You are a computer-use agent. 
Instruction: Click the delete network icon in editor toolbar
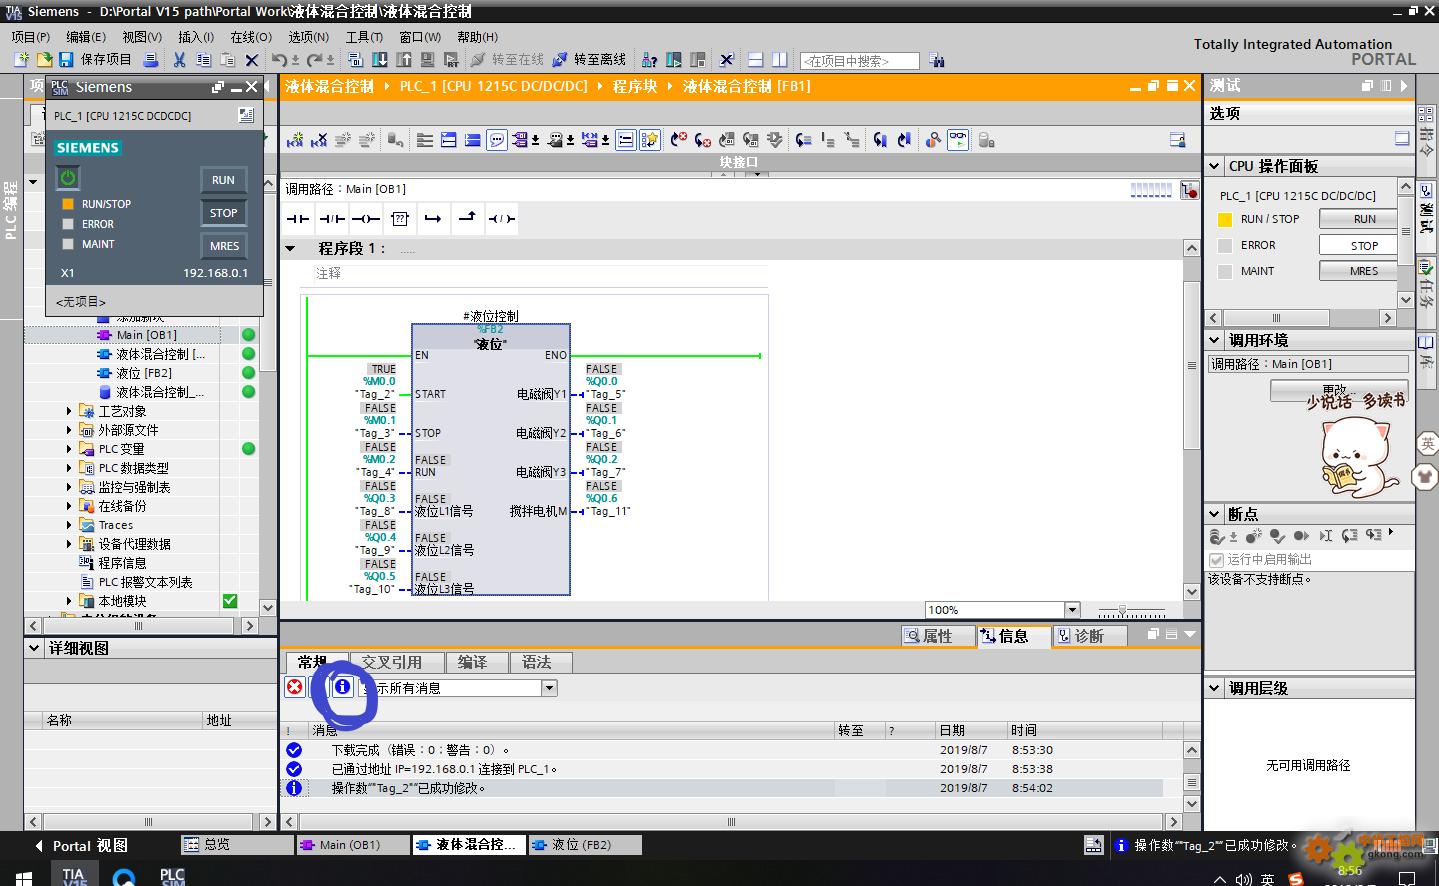coord(319,140)
